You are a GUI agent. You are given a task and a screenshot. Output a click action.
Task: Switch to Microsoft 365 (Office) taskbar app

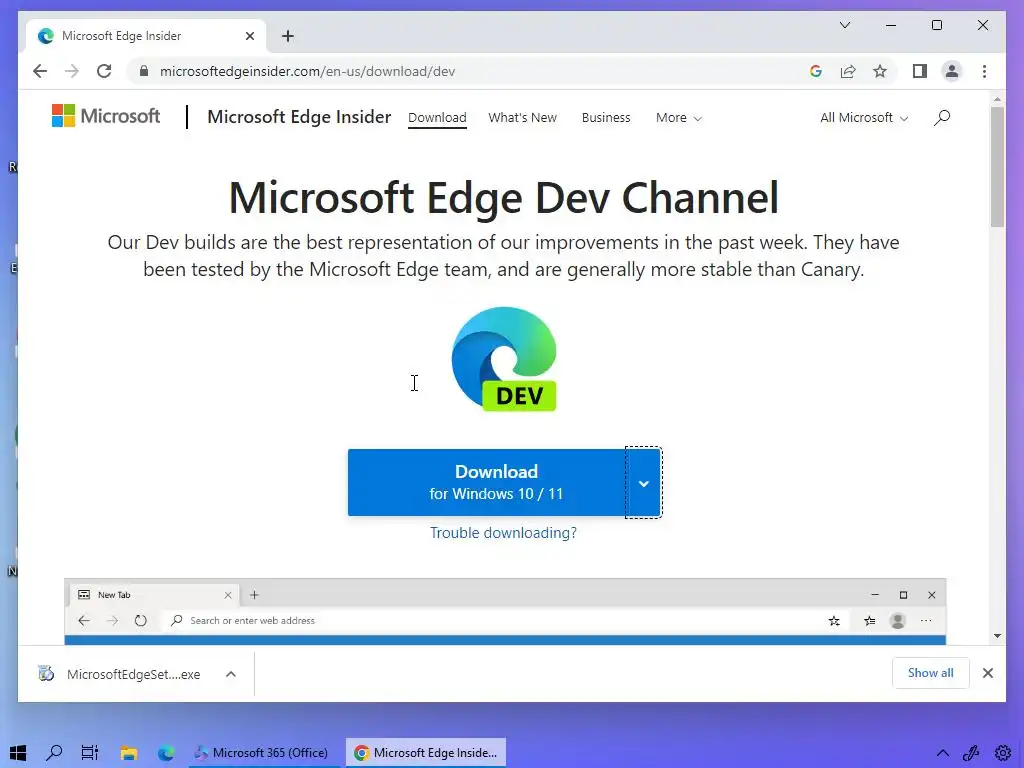coord(263,752)
